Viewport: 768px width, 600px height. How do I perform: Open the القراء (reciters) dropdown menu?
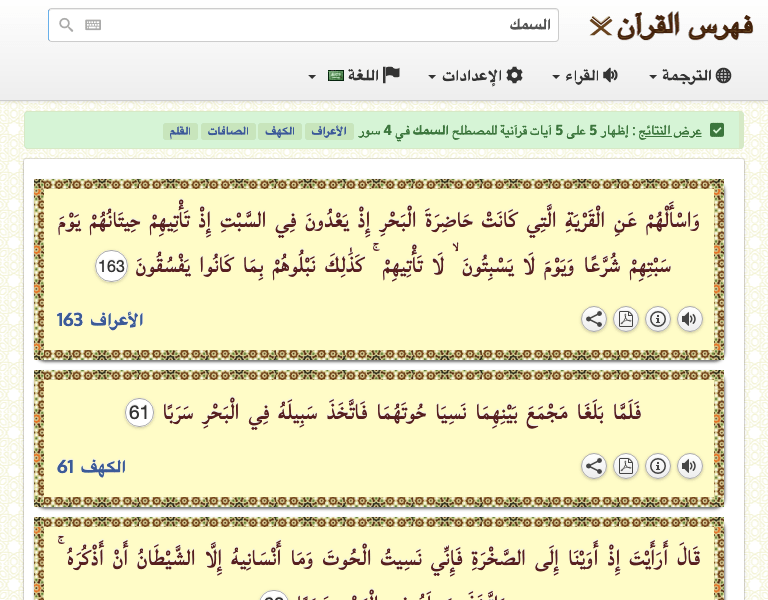point(585,76)
